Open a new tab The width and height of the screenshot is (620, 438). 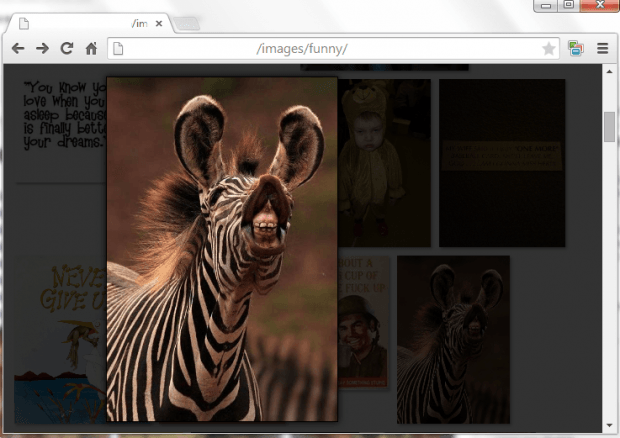188,23
